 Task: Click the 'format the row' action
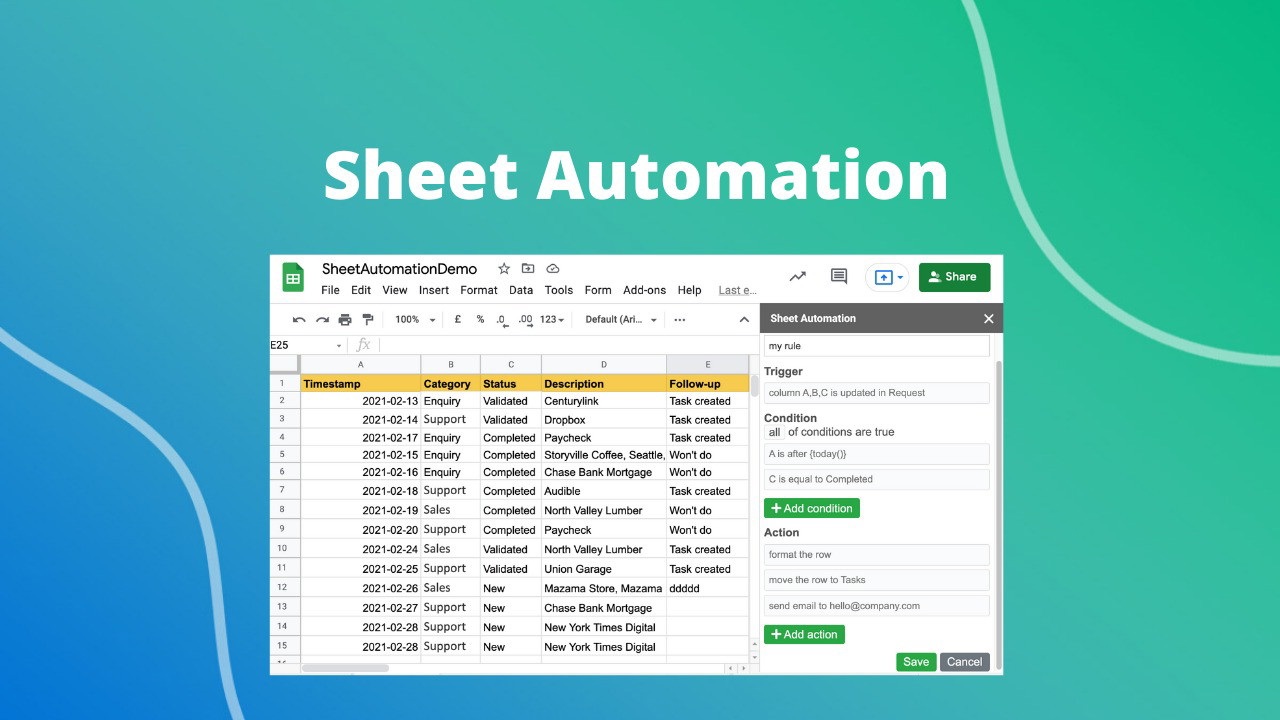click(x=877, y=555)
